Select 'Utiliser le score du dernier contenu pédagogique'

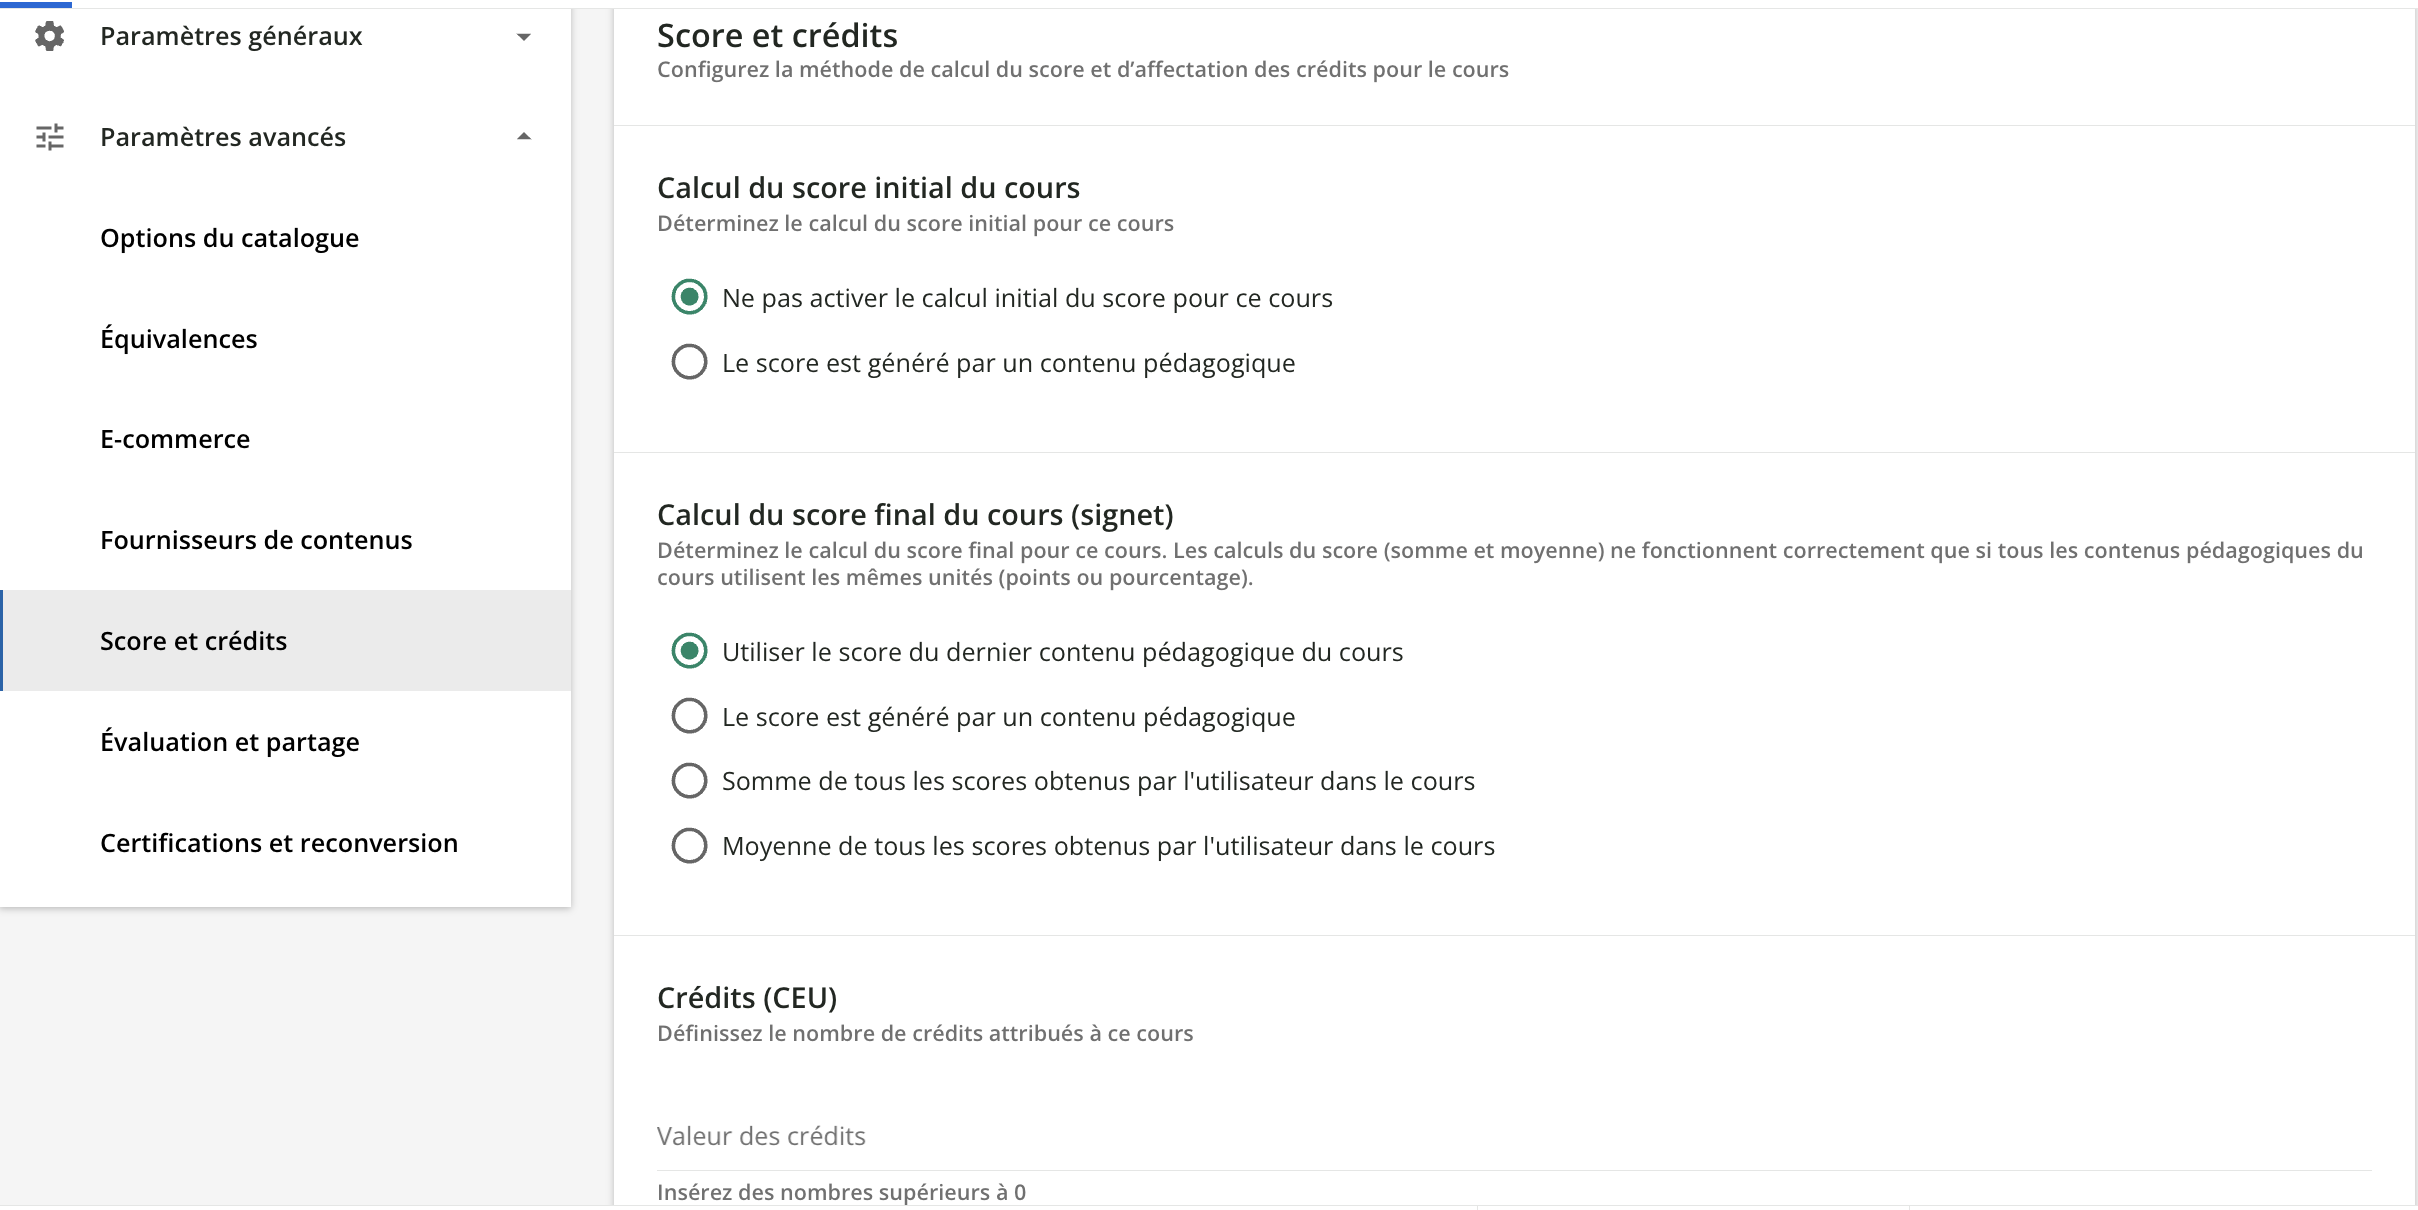(x=689, y=651)
